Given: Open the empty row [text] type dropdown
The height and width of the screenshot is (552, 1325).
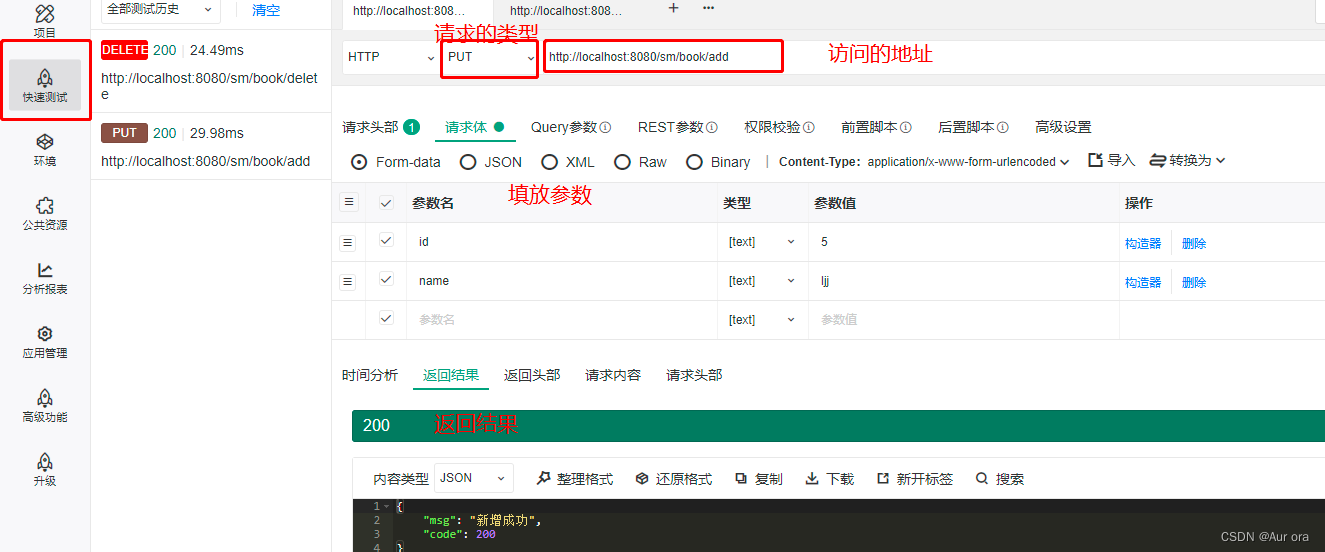Looking at the screenshot, I should pos(762,320).
